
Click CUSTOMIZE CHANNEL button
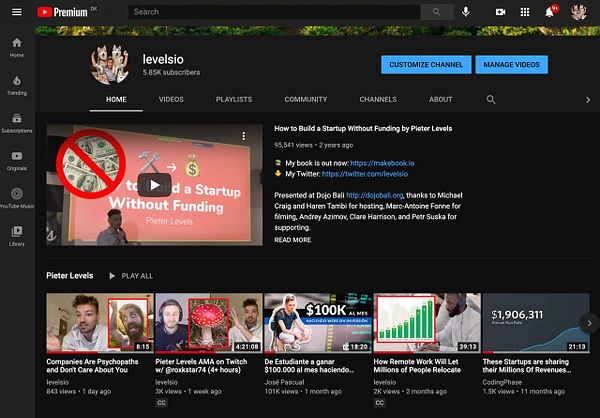click(x=426, y=65)
